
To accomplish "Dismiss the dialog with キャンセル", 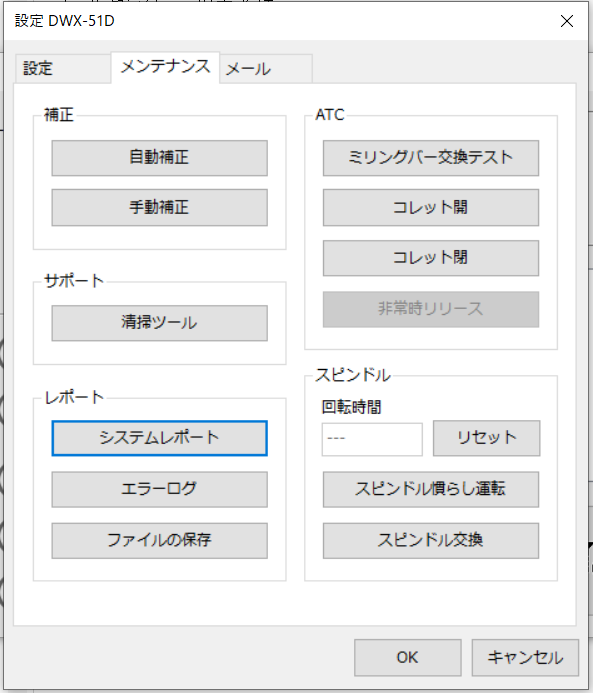I will coord(525,657).
